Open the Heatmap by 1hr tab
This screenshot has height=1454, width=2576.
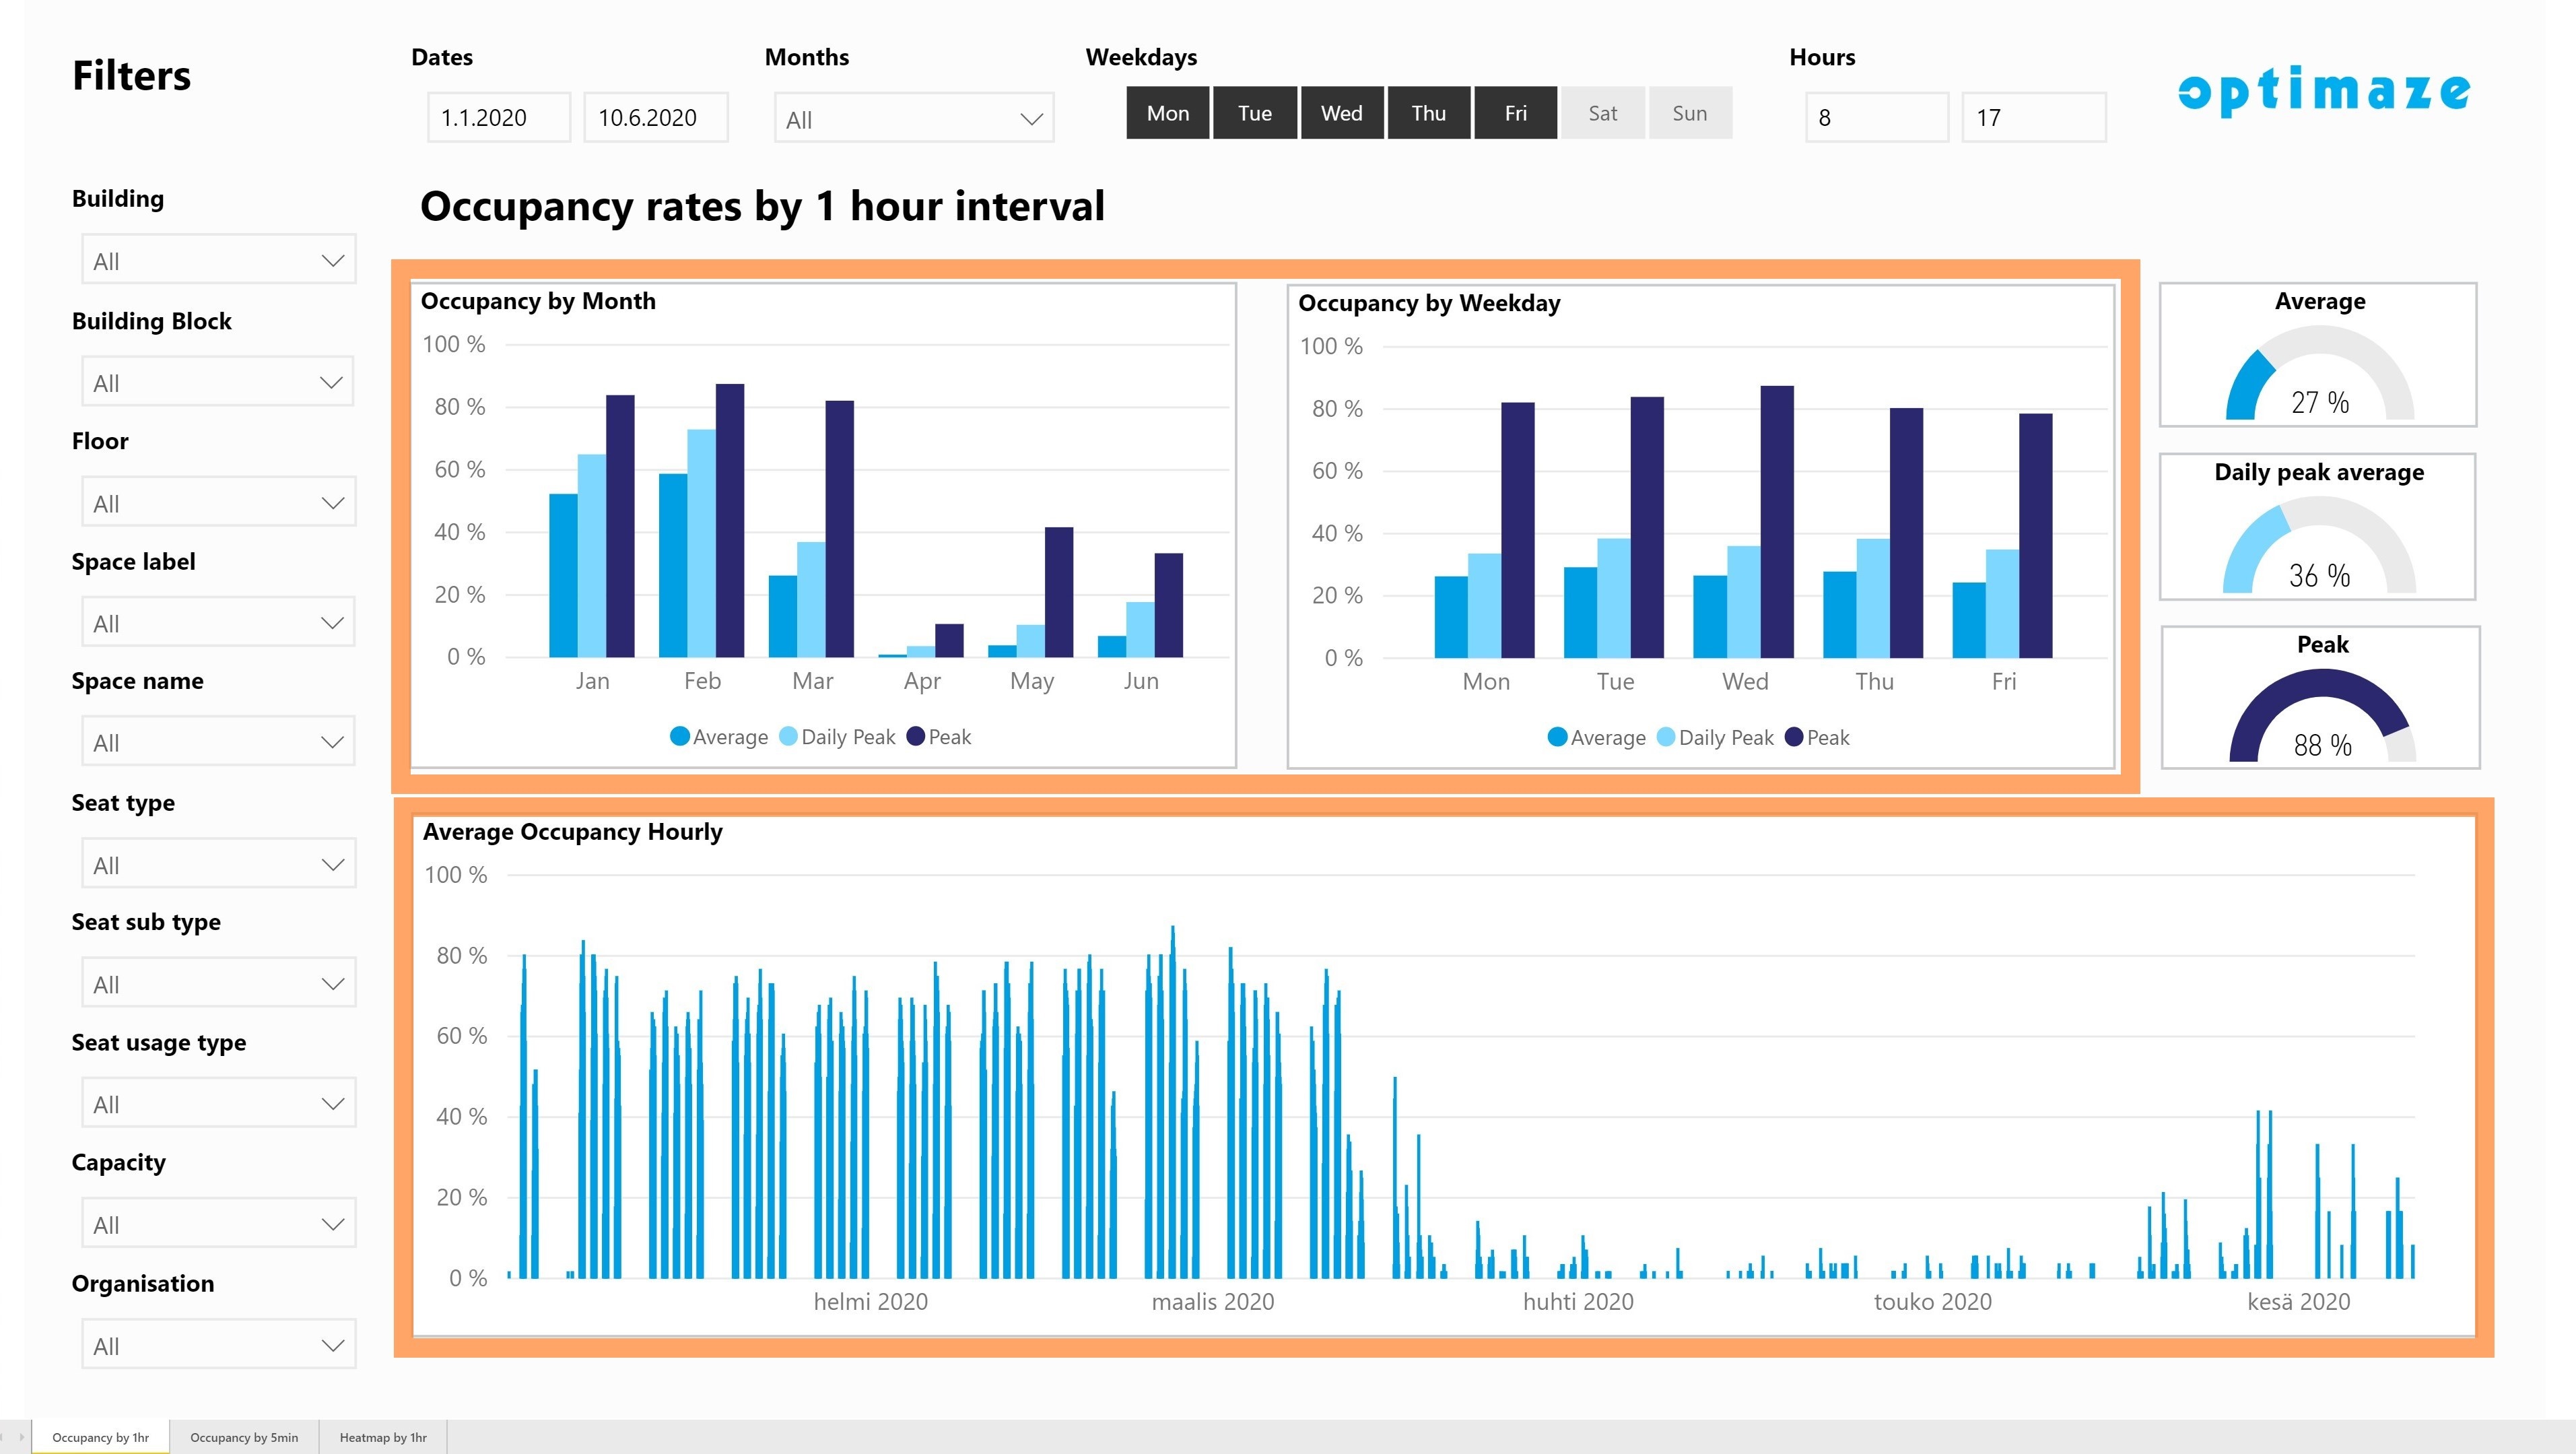coord(383,1437)
